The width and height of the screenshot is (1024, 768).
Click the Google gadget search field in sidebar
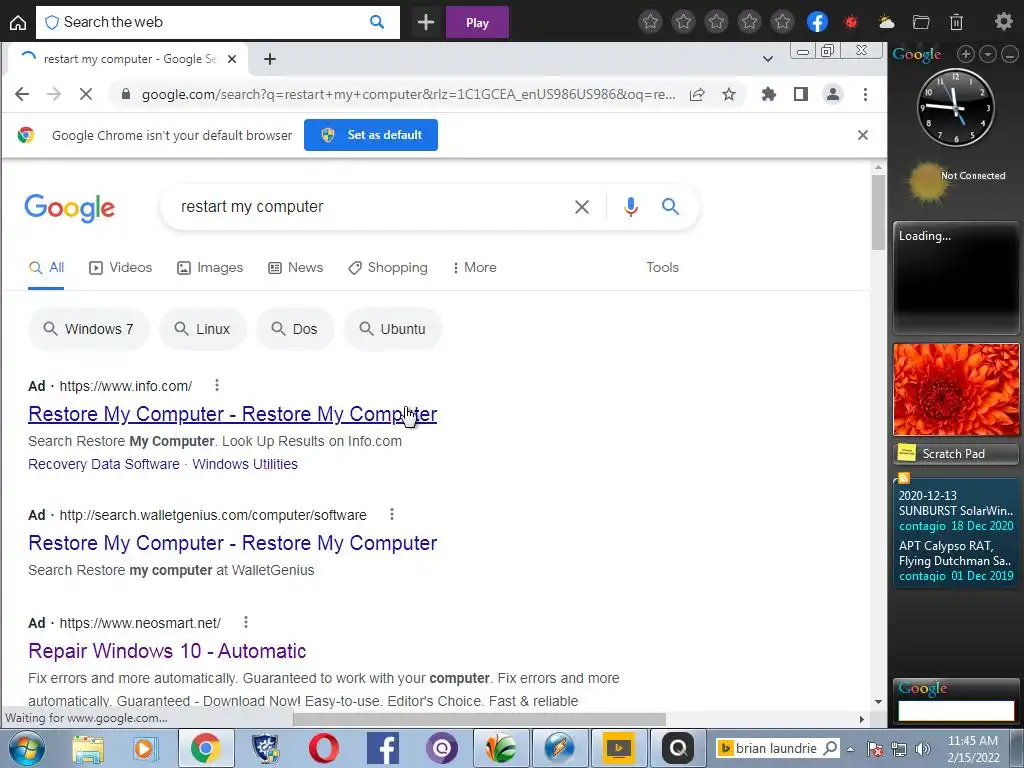[956, 710]
